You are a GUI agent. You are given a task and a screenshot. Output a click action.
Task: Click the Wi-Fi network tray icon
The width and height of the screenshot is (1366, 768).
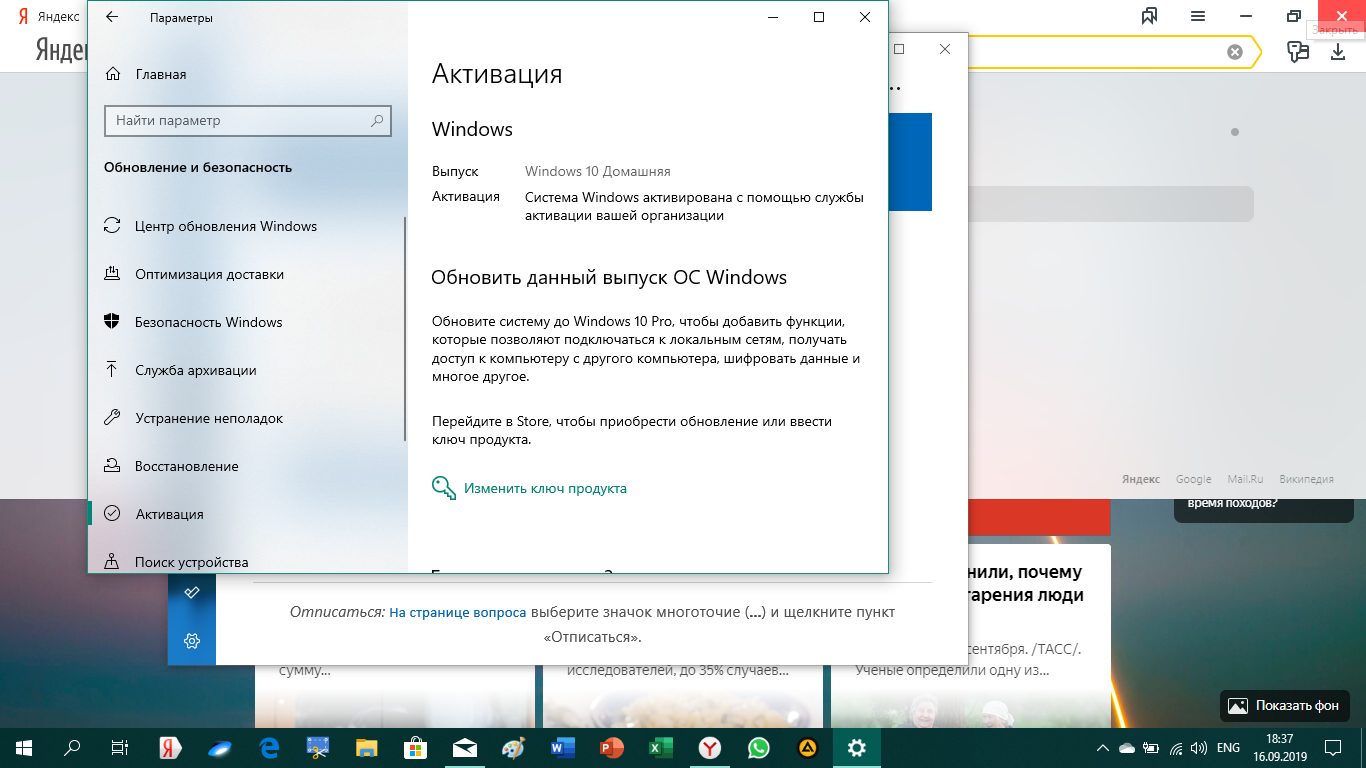(x=1176, y=747)
